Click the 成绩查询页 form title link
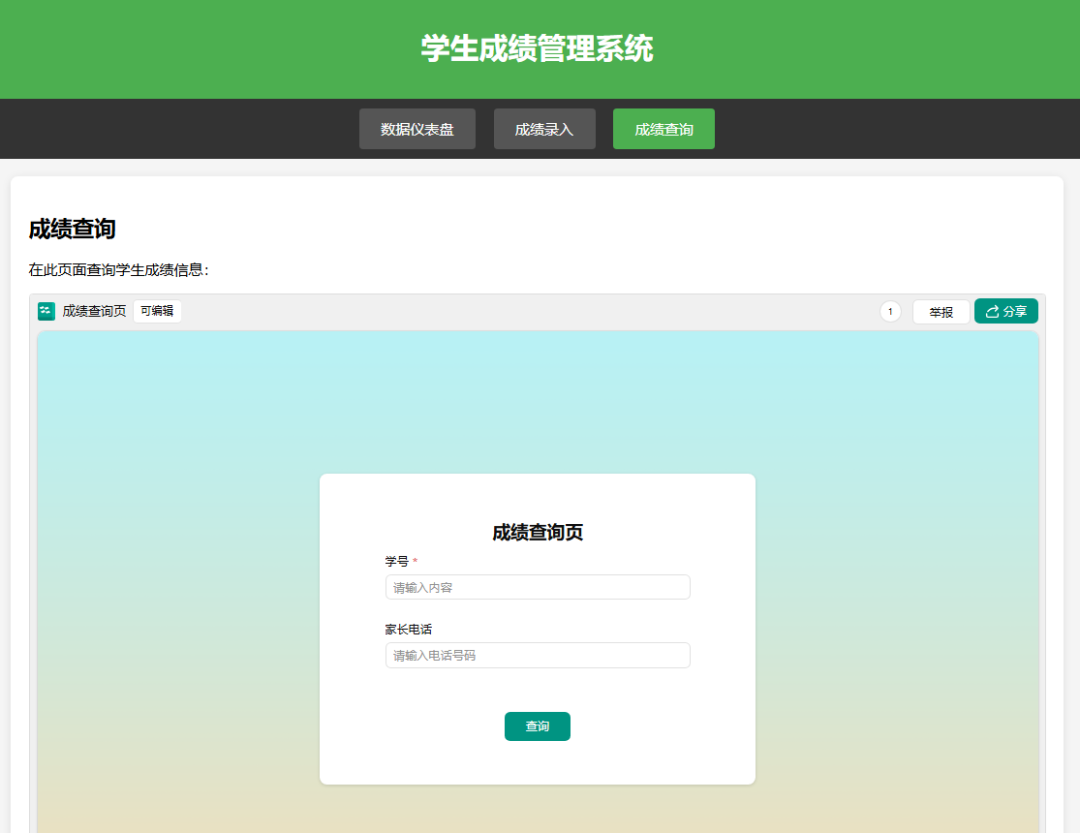 pyautogui.click(x=97, y=311)
